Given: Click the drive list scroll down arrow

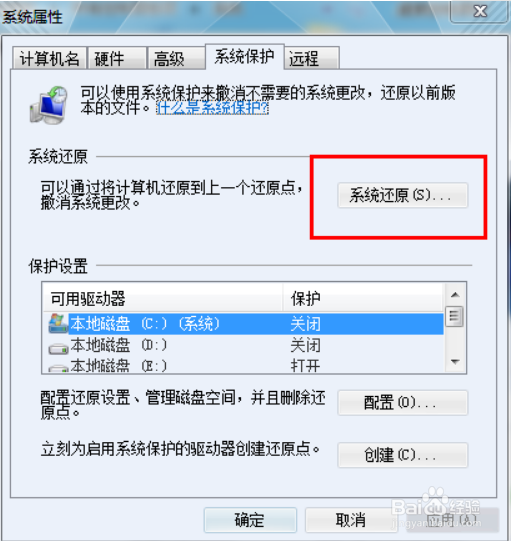Looking at the screenshot, I should click(455, 362).
